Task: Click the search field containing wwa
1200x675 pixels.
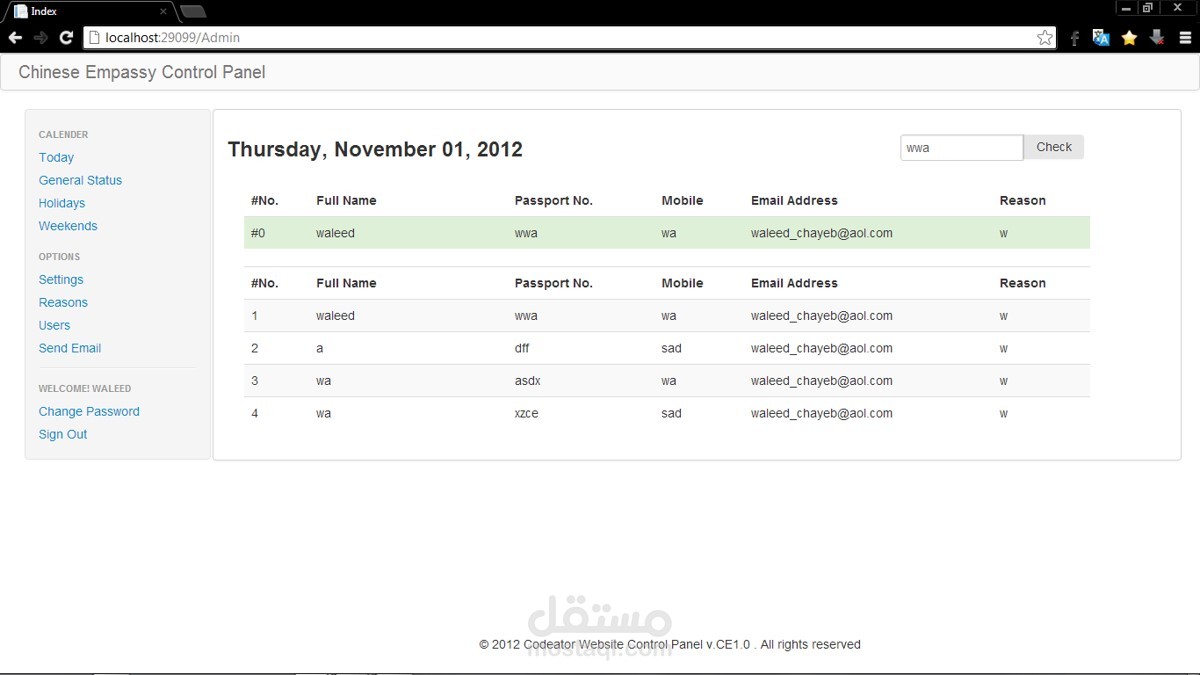Action: tap(962, 147)
